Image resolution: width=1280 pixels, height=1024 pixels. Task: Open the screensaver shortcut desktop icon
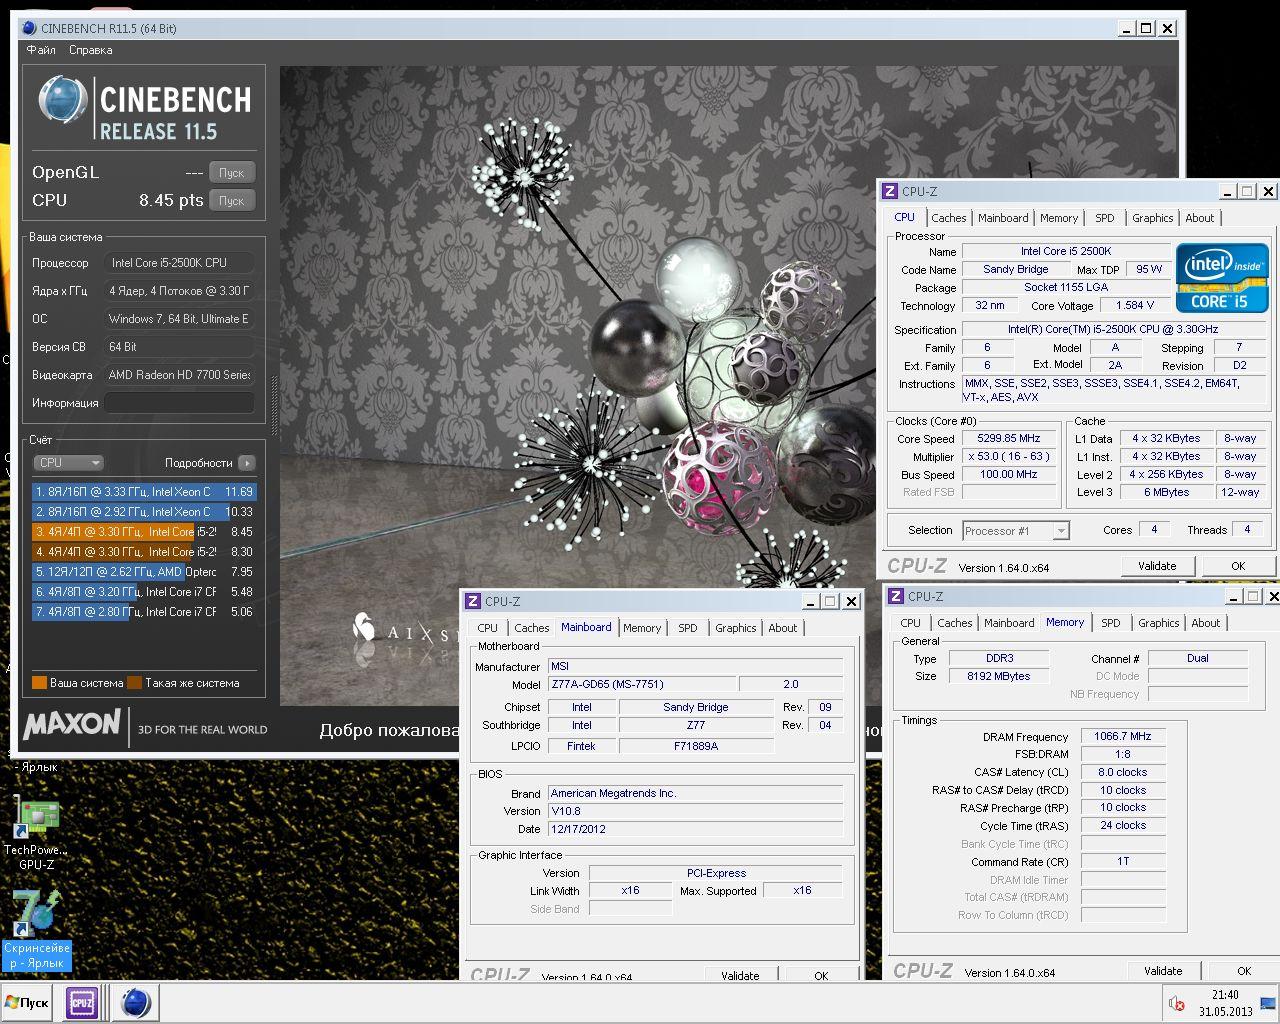pyautogui.click(x=36, y=929)
